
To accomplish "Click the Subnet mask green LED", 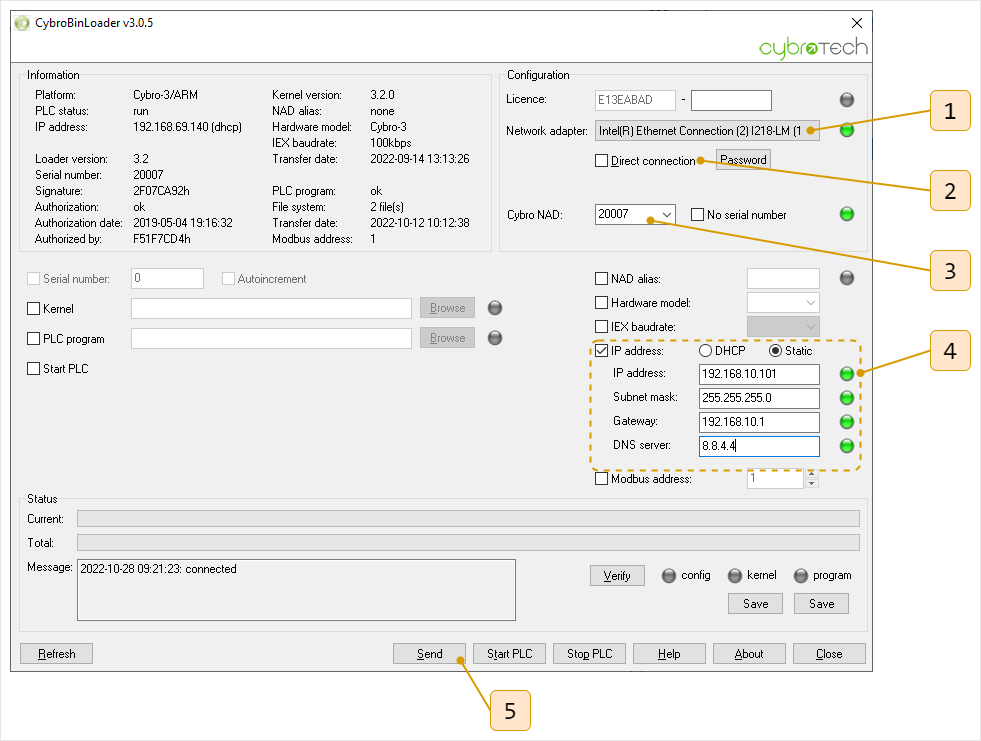I will coord(846,397).
